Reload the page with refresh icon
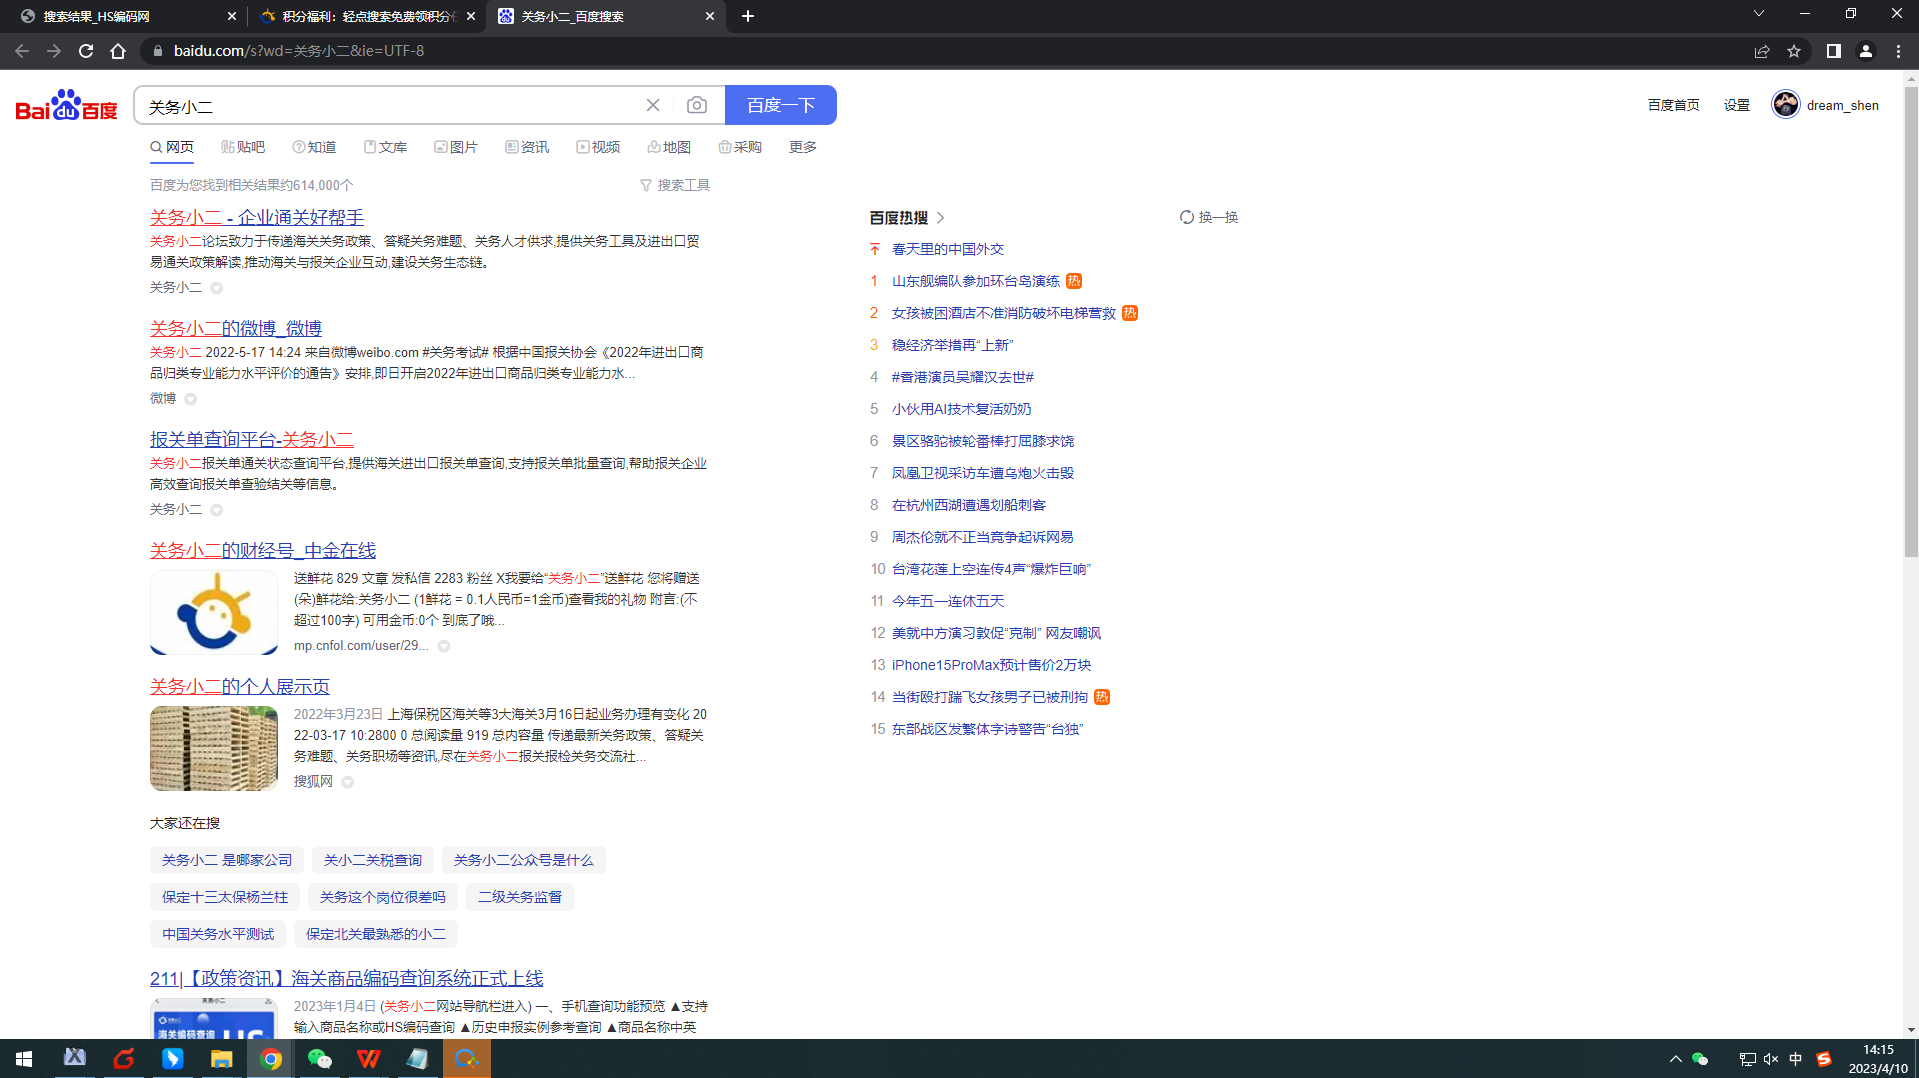Image resolution: width=1919 pixels, height=1078 pixels. pyautogui.click(x=86, y=51)
